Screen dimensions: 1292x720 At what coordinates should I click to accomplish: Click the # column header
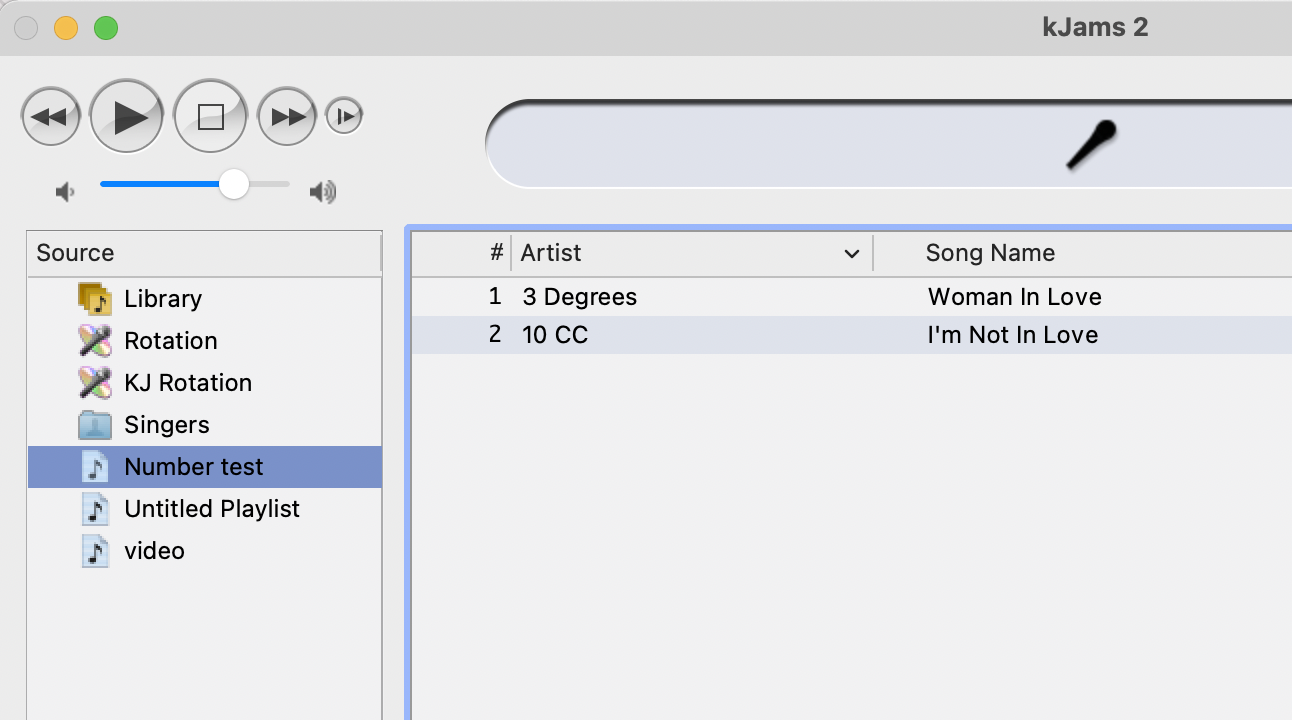click(496, 253)
